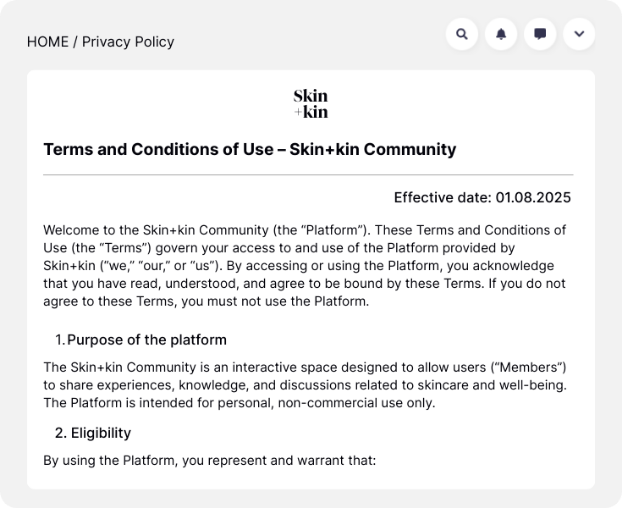The image size is (623, 509).
Task: Select the Privacy Policy breadcrumb item
Action: point(128,42)
